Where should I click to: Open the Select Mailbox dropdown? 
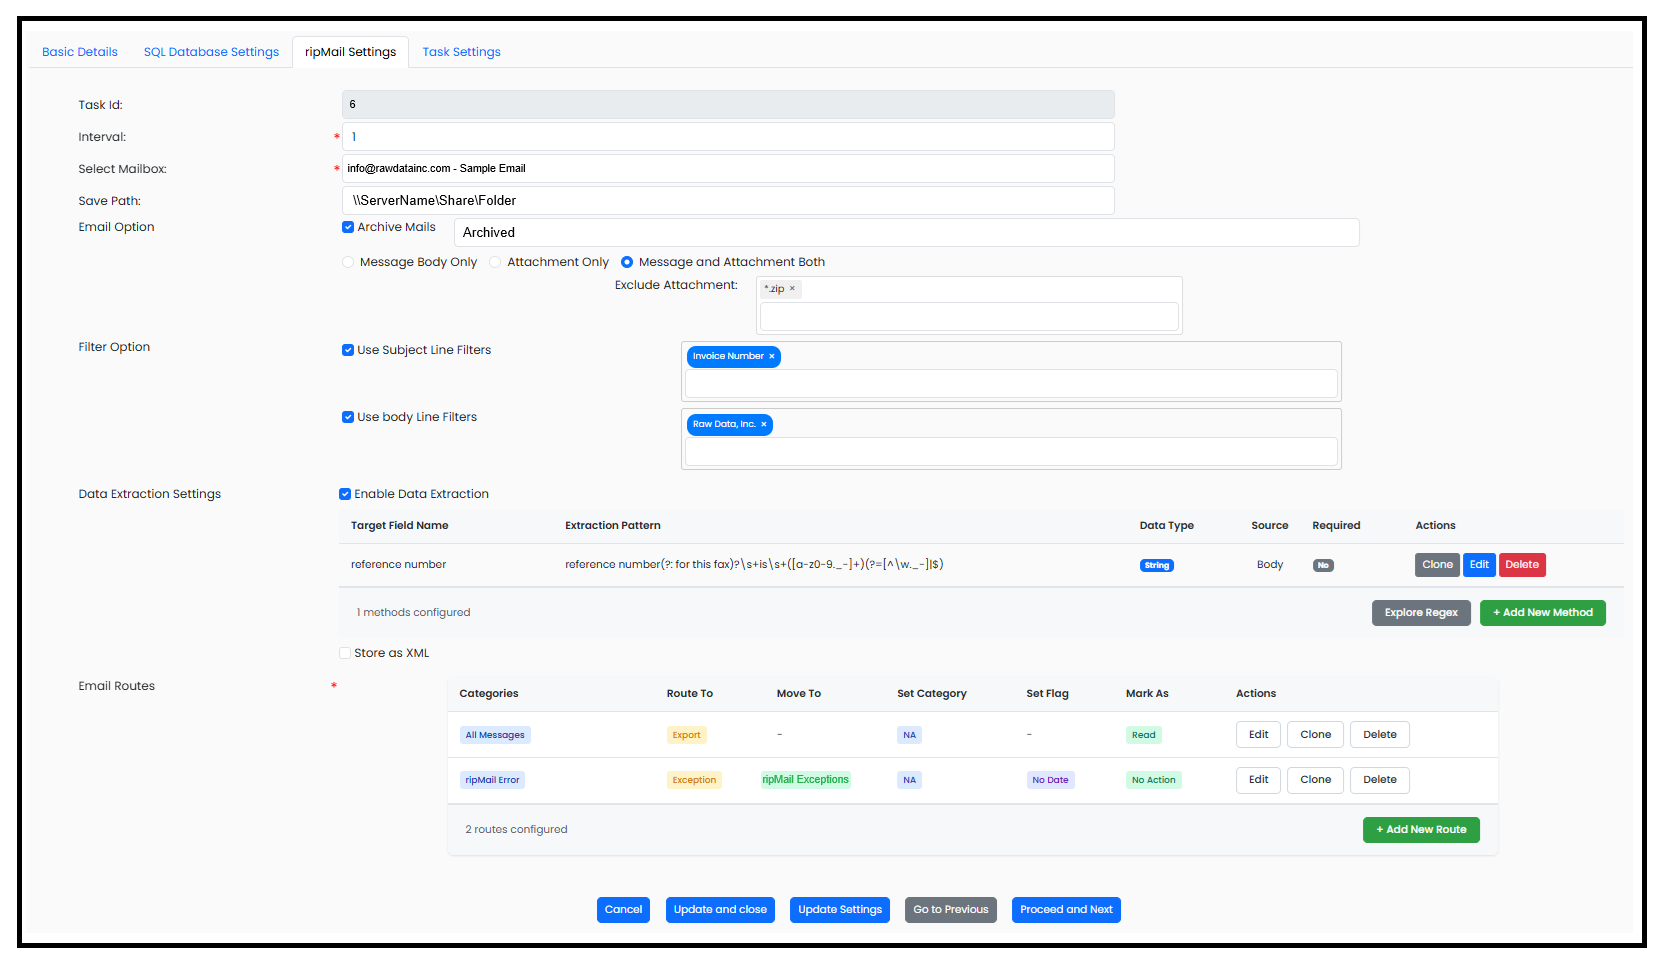[727, 168]
